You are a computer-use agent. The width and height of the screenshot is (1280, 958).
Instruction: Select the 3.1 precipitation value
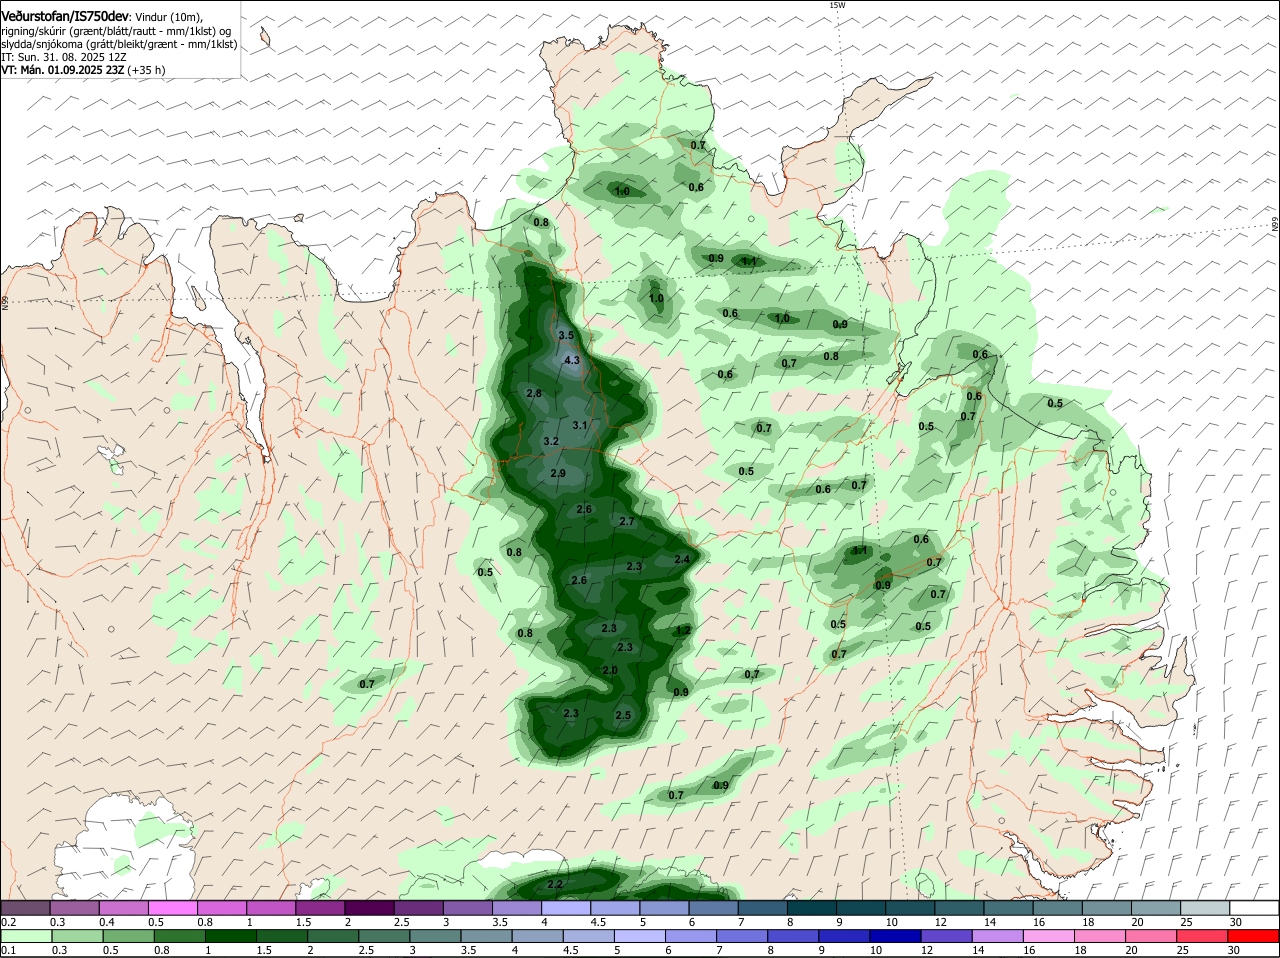[x=579, y=425]
